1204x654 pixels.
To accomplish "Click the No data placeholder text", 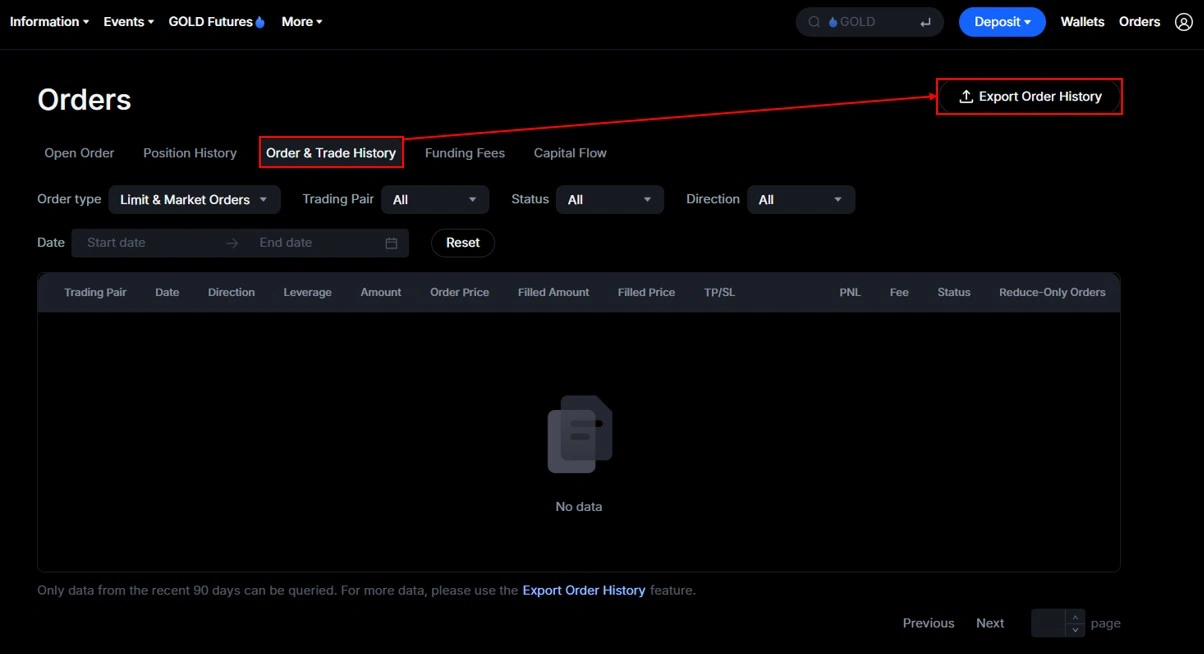I will (579, 507).
